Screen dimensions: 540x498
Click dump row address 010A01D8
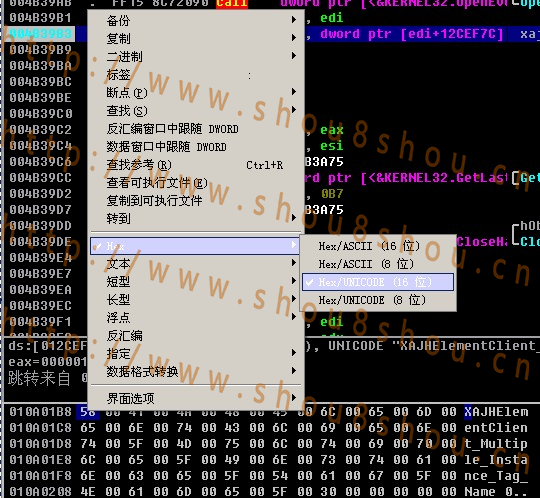click(40, 444)
